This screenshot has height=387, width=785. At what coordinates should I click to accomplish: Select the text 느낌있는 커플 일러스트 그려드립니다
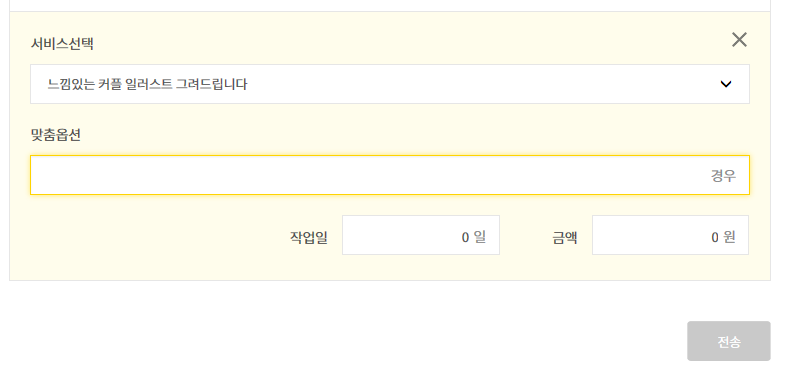point(147,84)
